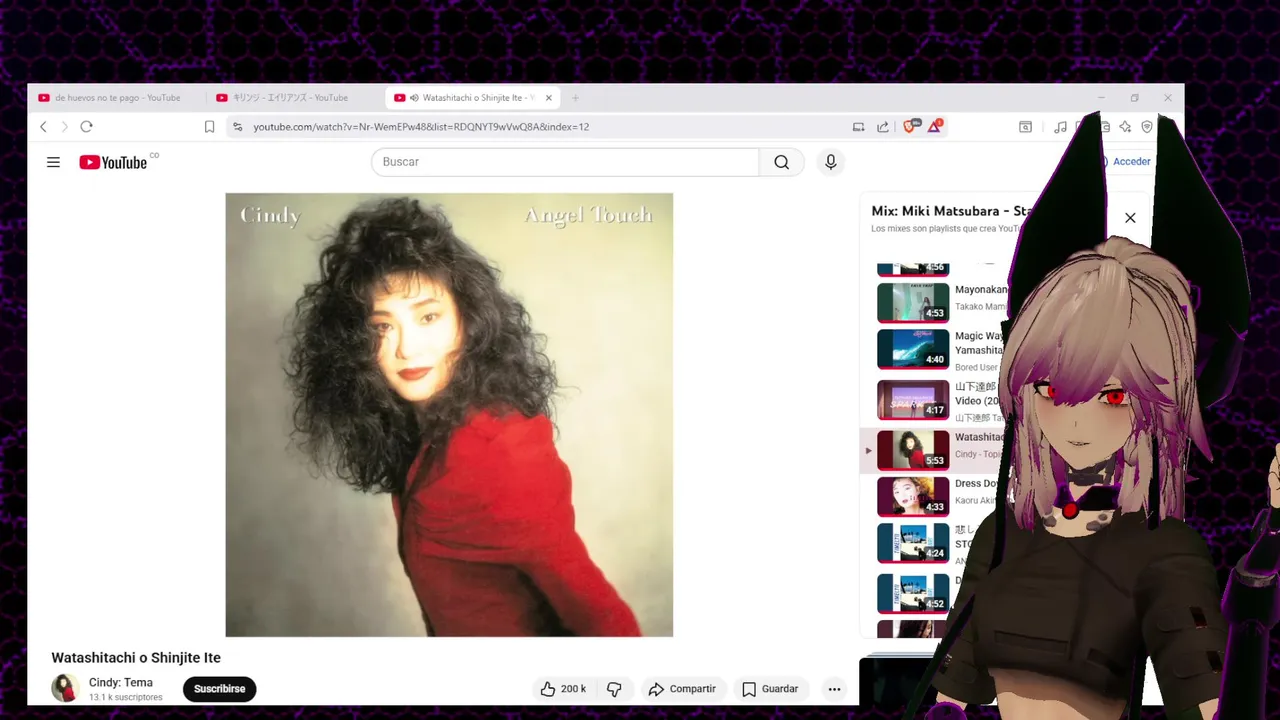Viewport: 1280px width, 720px height.
Task: Subscribe with Suscribirse button
Action: (x=219, y=689)
